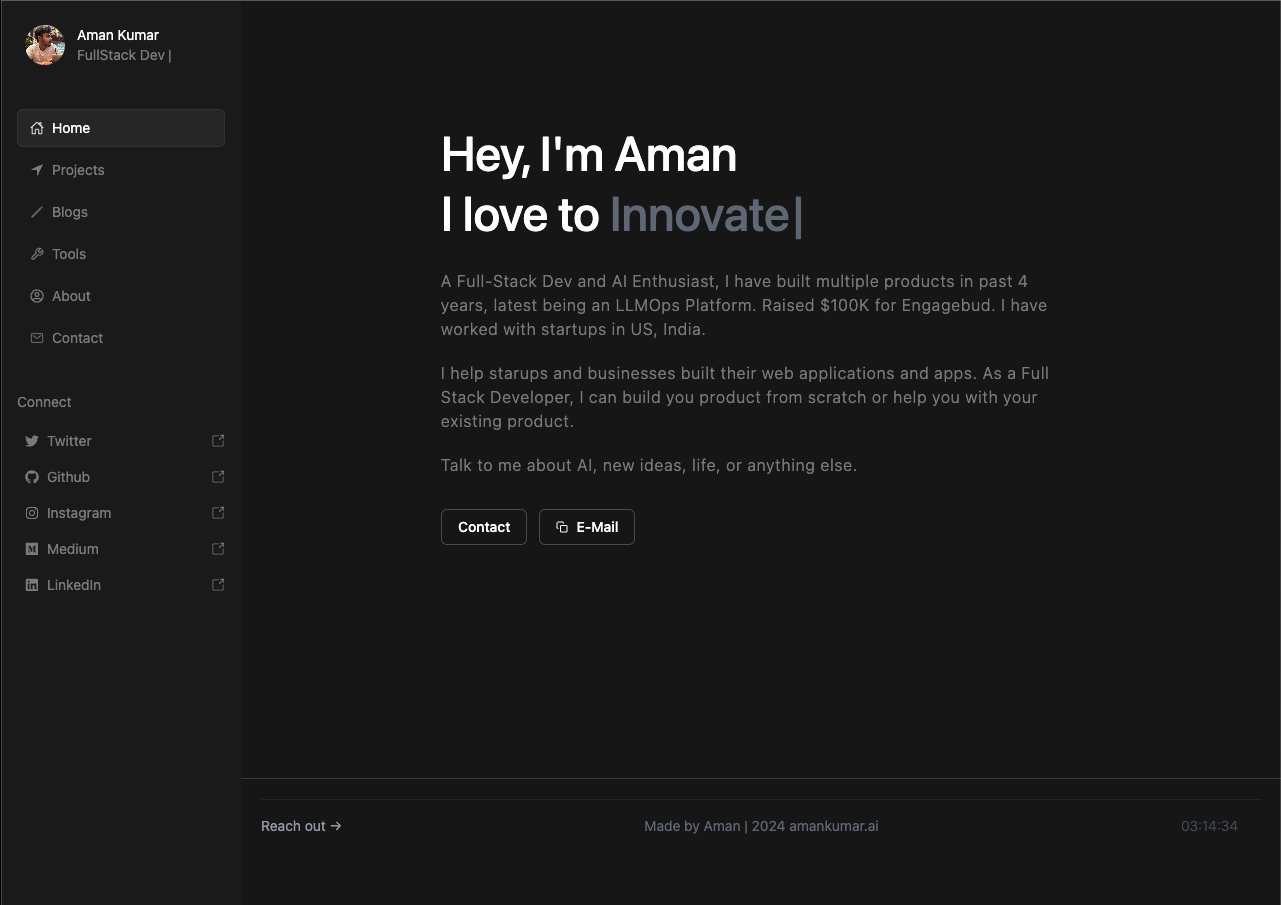Image resolution: width=1281 pixels, height=905 pixels.
Task: Select the LinkedIn logo icon
Action: pos(31,584)
